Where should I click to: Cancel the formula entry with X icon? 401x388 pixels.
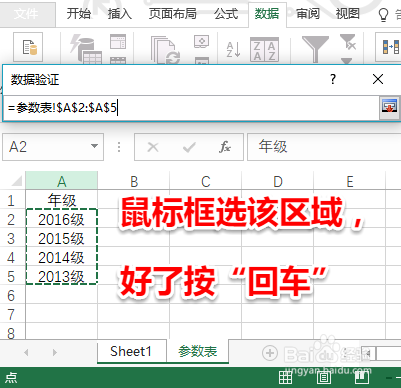(x=153, y=147)
